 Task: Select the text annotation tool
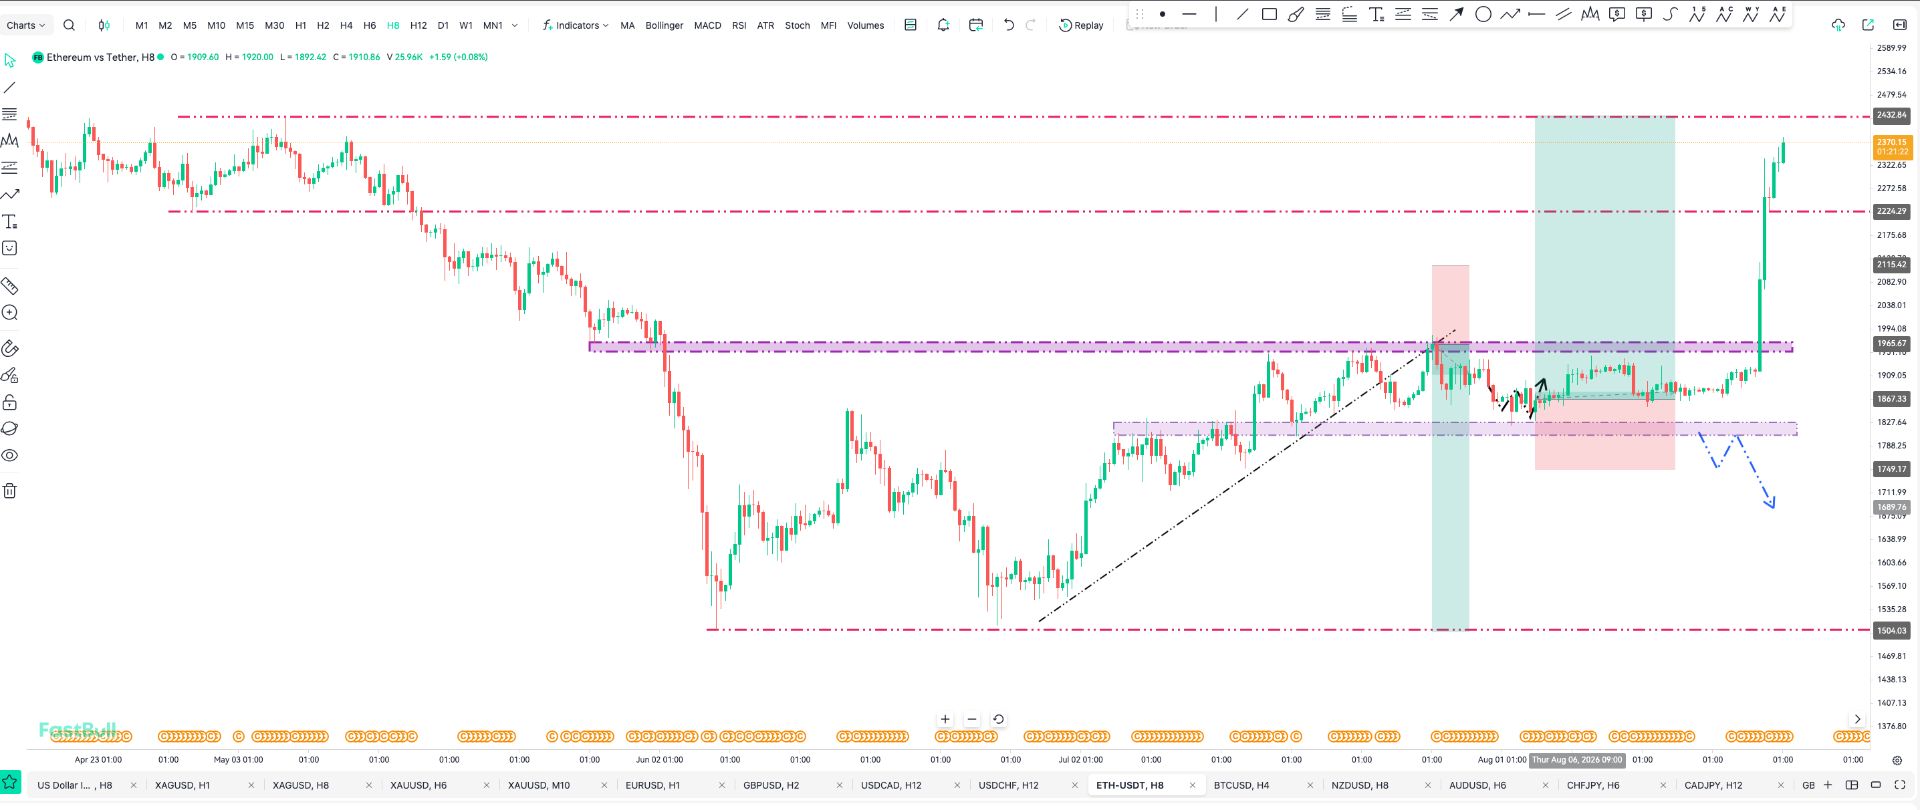point(1377,14)
